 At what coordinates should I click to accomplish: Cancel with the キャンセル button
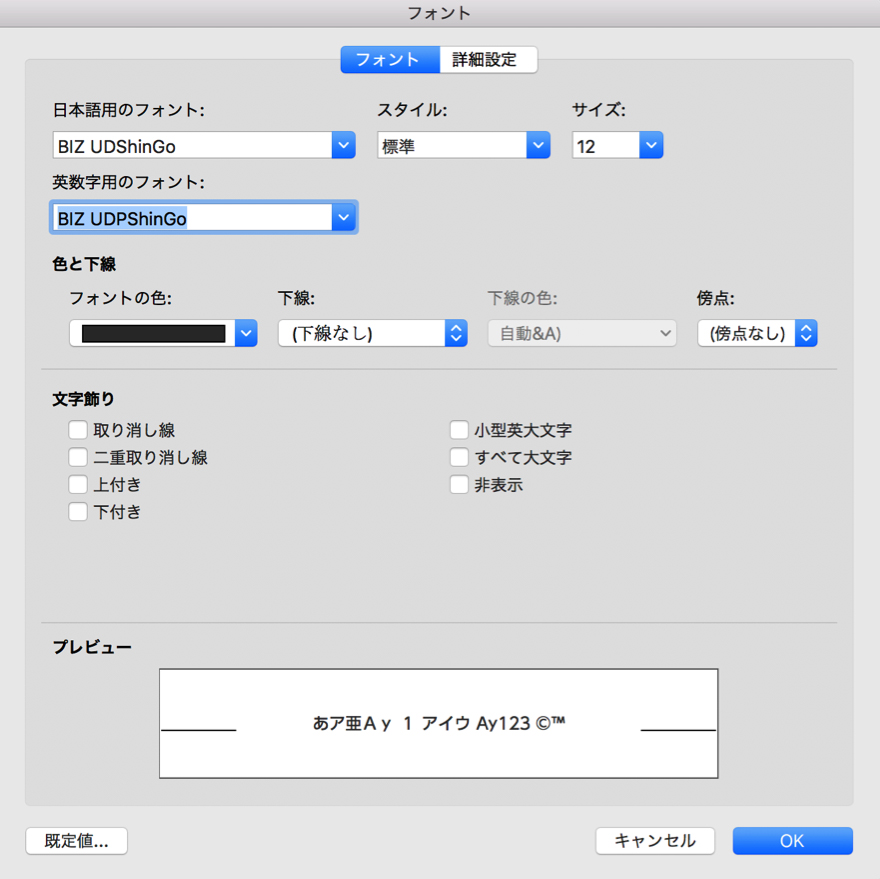coord(655,841)
